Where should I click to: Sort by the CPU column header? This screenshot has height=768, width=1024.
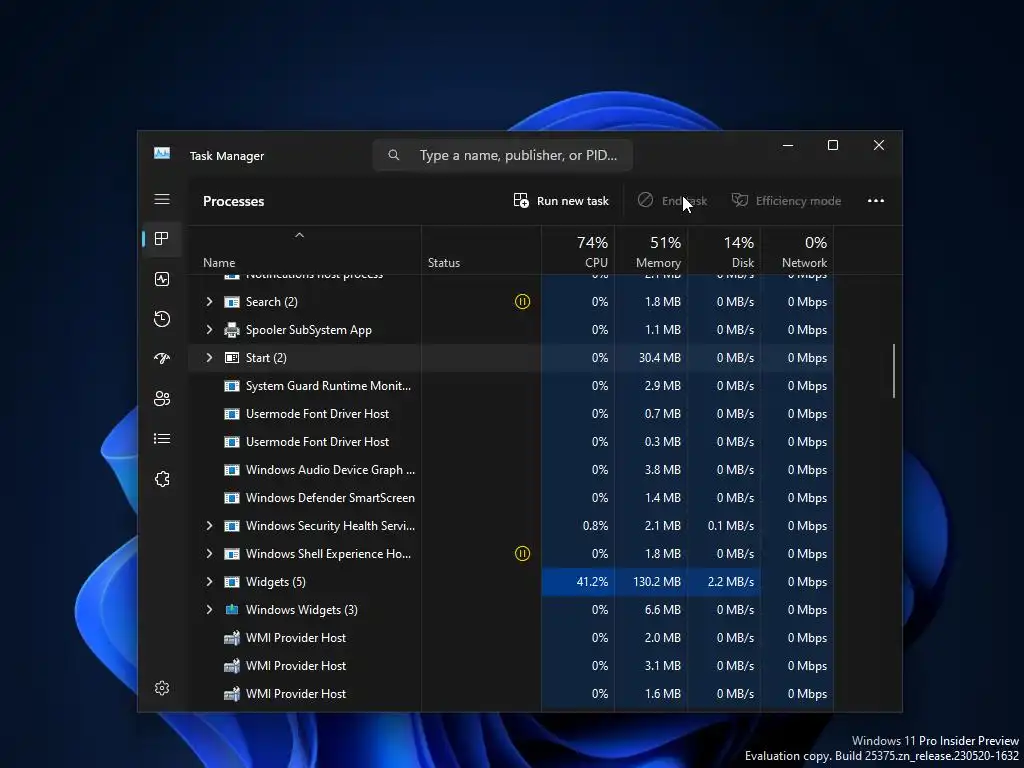click(578, 251)
